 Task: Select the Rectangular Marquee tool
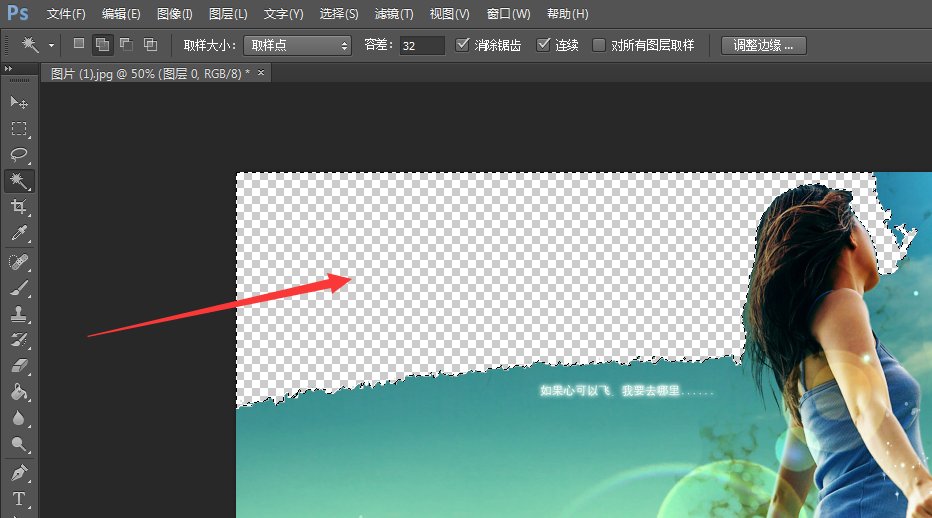(x=19, y=128)
